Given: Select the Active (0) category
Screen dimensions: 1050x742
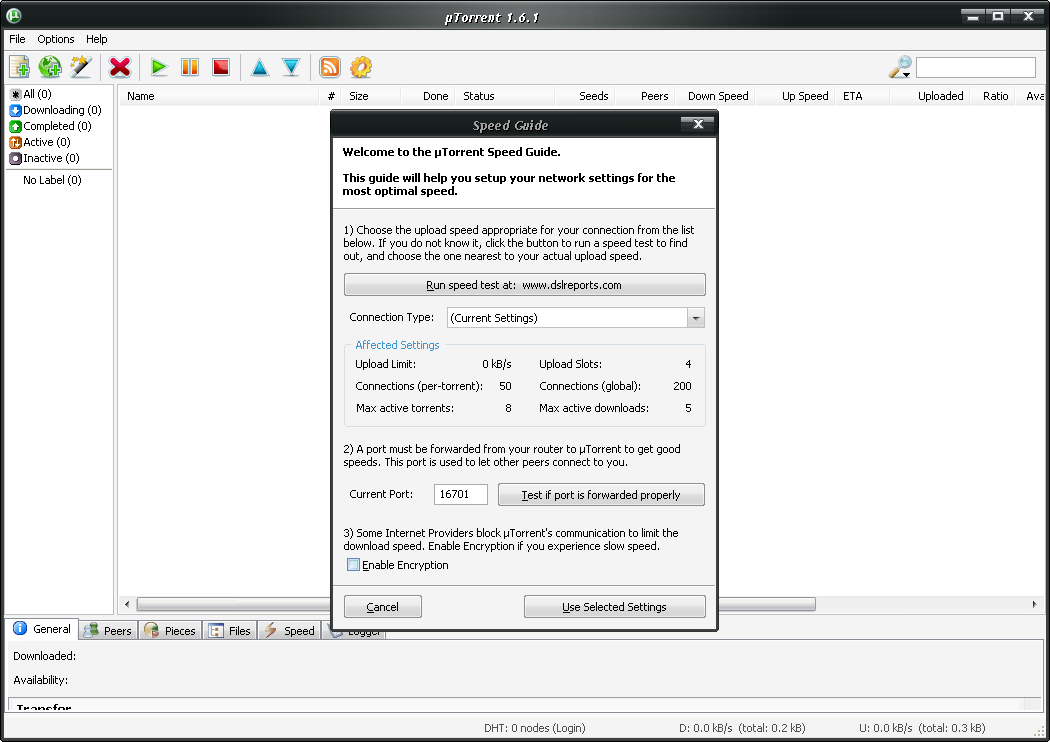Looking at the screenshot, I should [x=40, y=143].
